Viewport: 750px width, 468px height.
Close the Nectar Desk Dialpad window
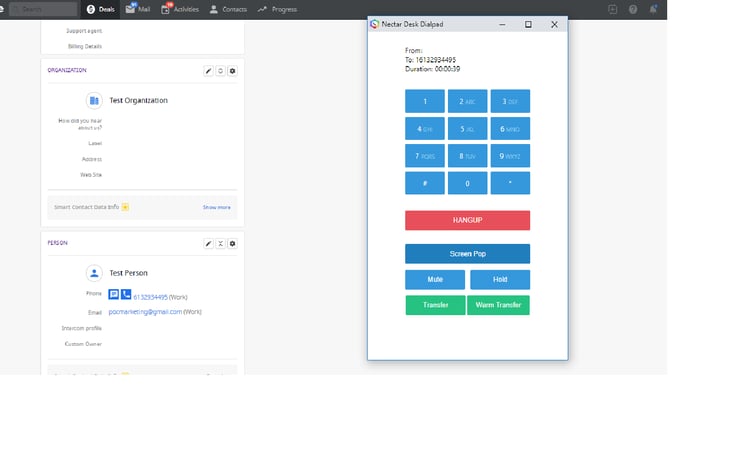(554, 24)
